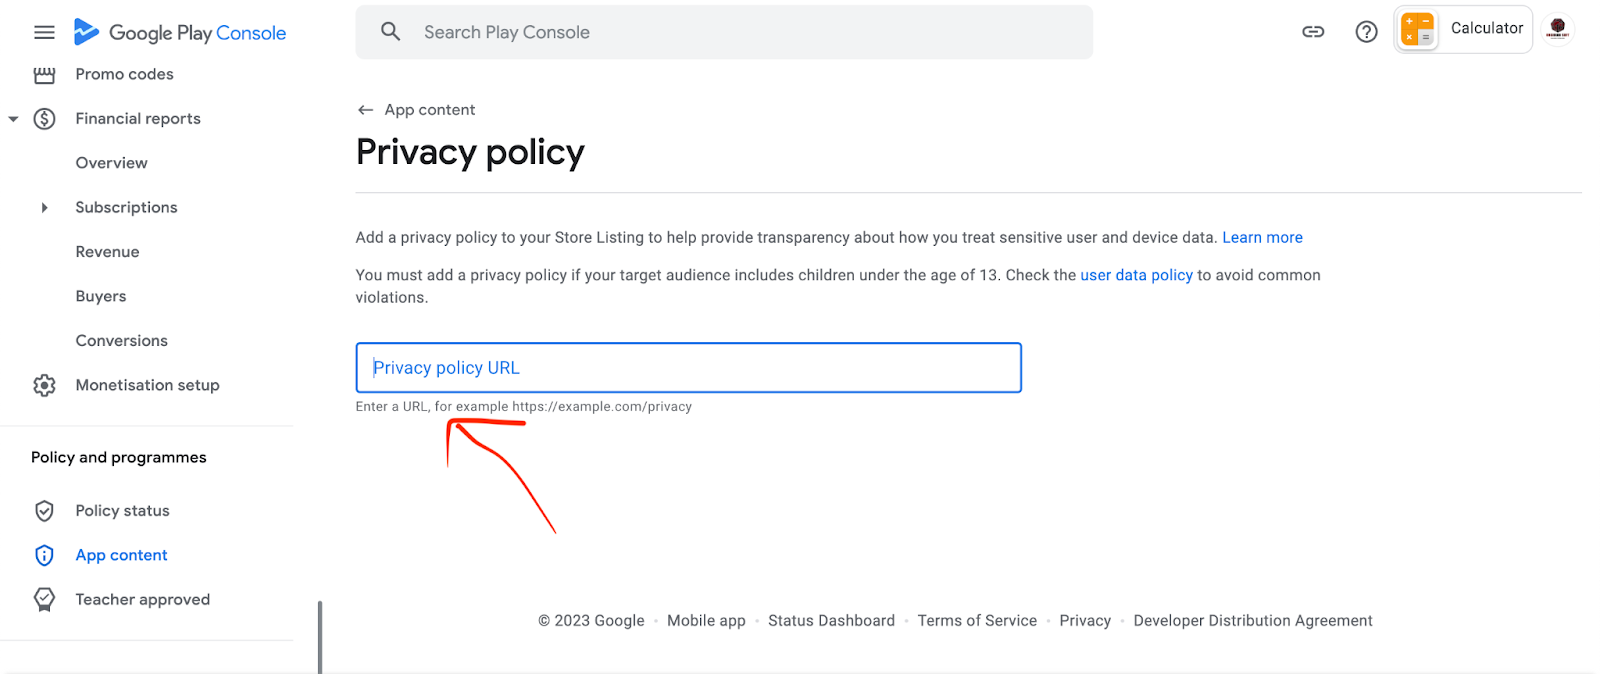Screen dimensions: 1600x674
Task: Go to Teacher approved page
Action: point(142,600)
